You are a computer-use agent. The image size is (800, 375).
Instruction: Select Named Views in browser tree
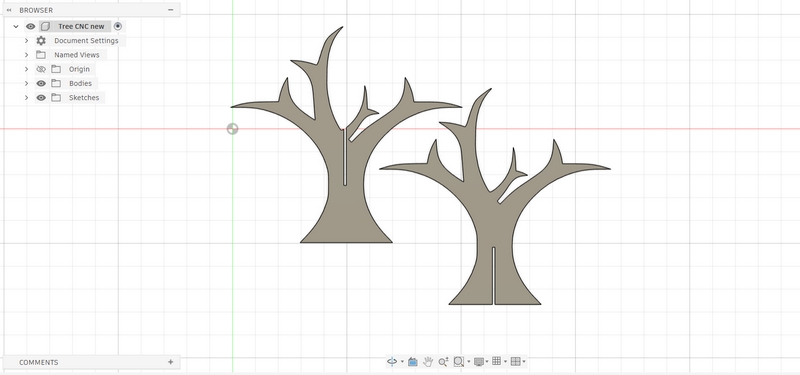pyautogui.click(x=77, y=55)
